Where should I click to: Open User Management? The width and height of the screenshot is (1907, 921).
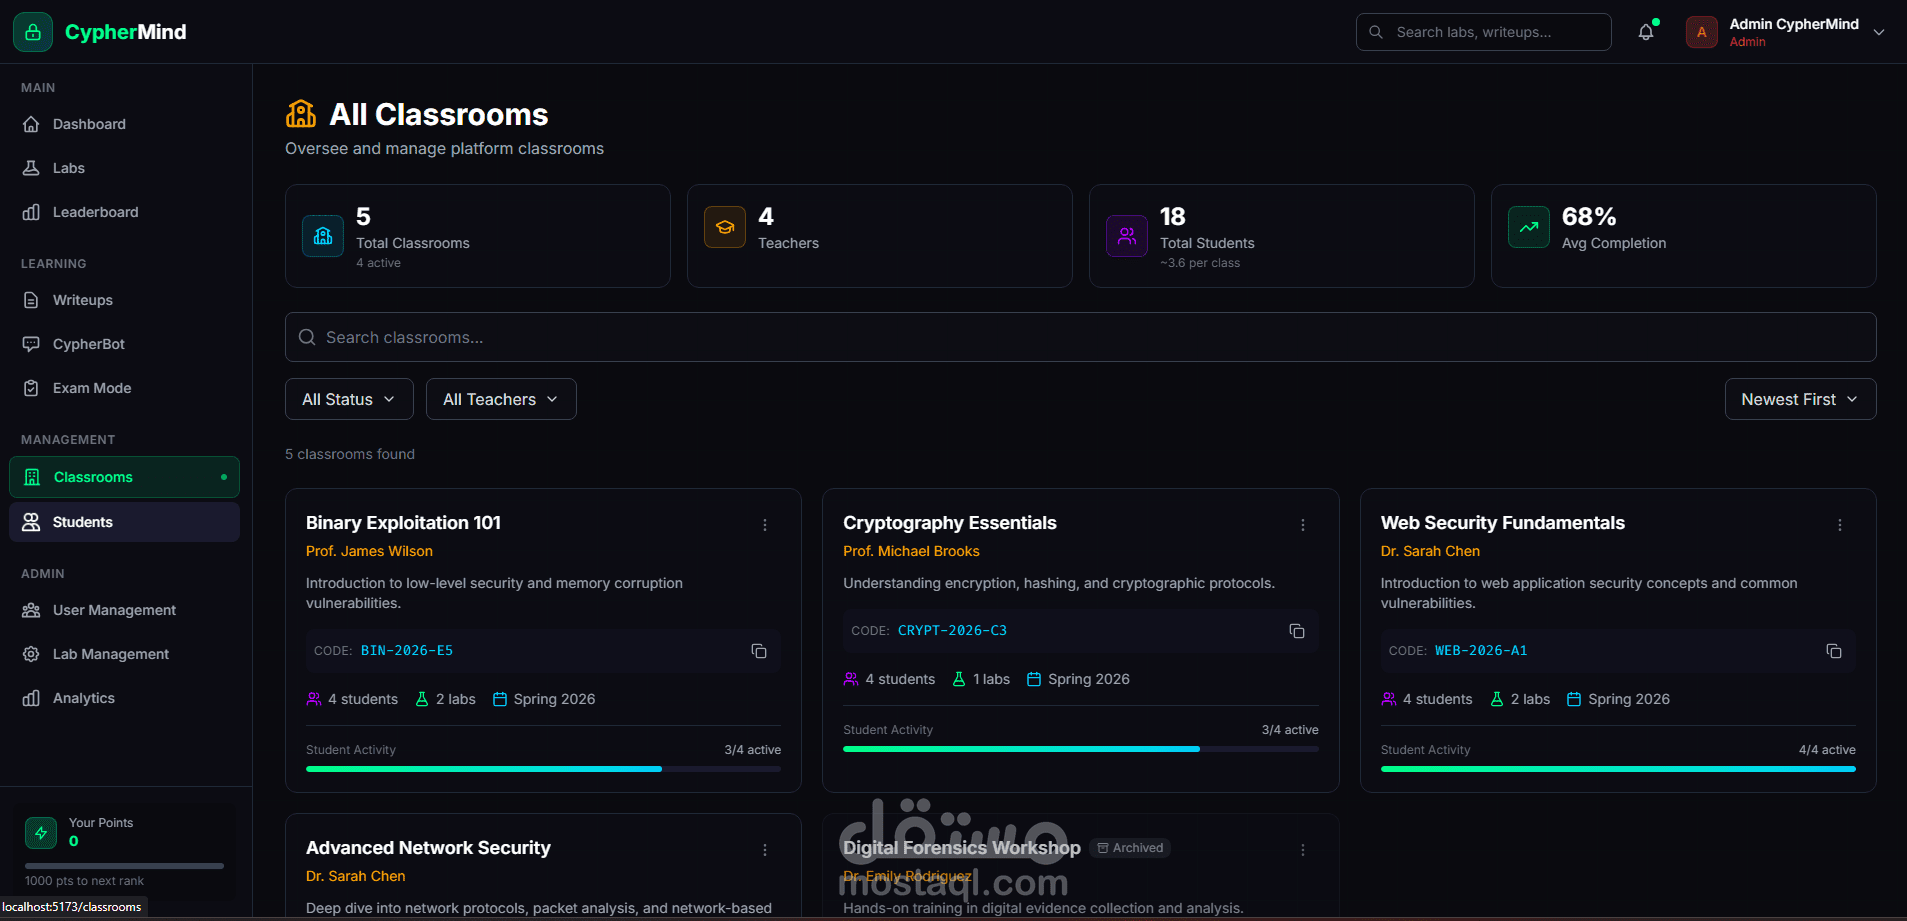[x=124, y=610]
